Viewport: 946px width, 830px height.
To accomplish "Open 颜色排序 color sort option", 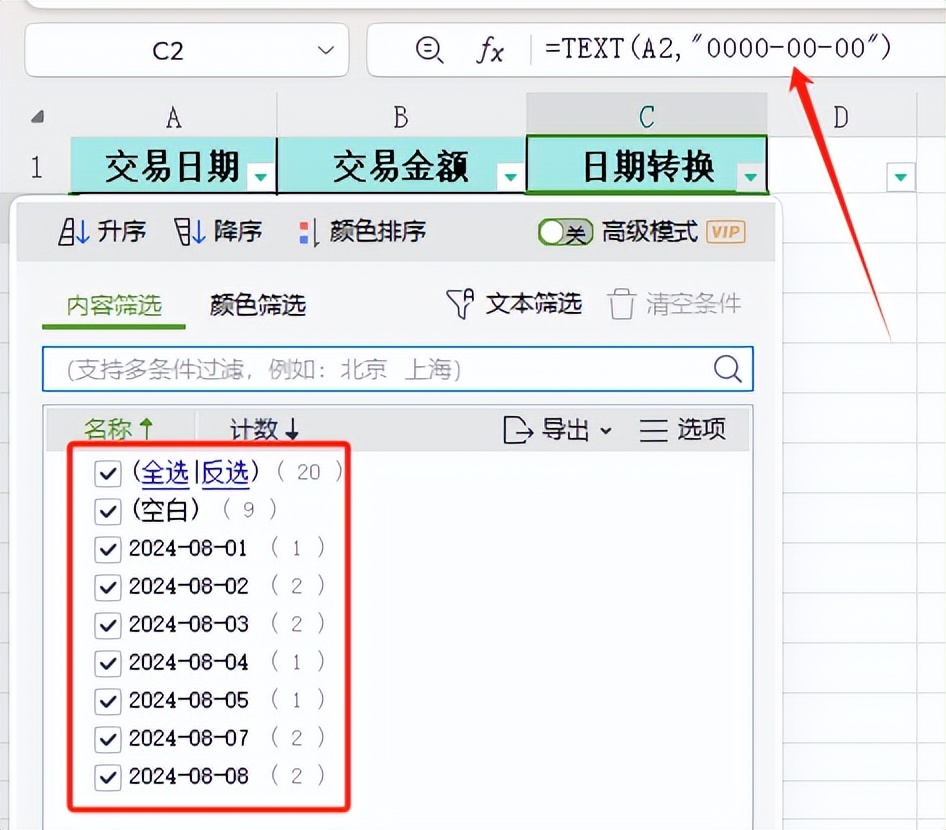I will coord(362,232).
